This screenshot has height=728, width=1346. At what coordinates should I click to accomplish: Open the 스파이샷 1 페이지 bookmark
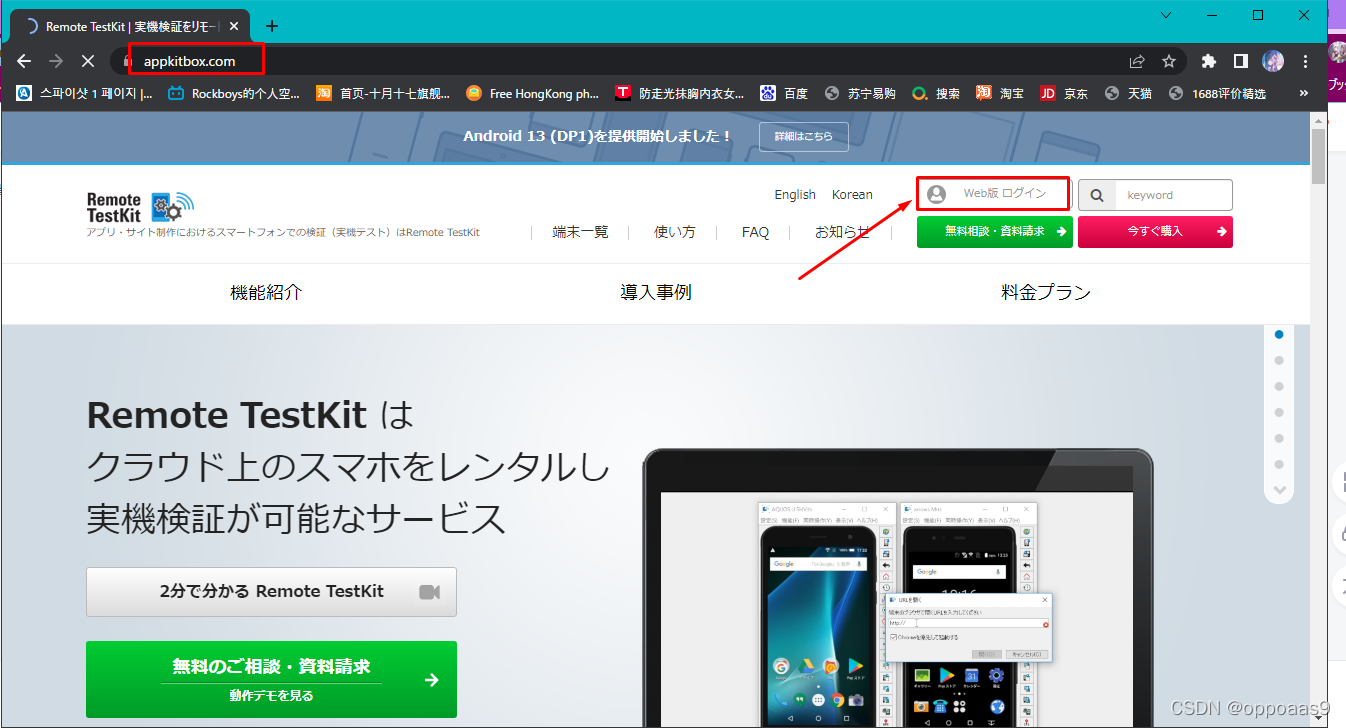click(x=85, y=93)
